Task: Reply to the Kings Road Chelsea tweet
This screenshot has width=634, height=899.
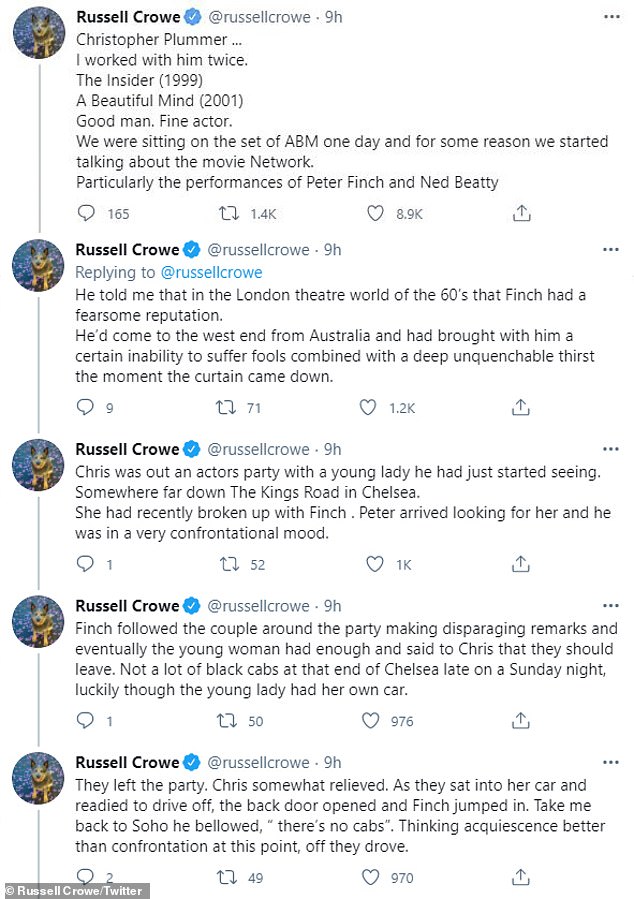Action: point(87,564)
